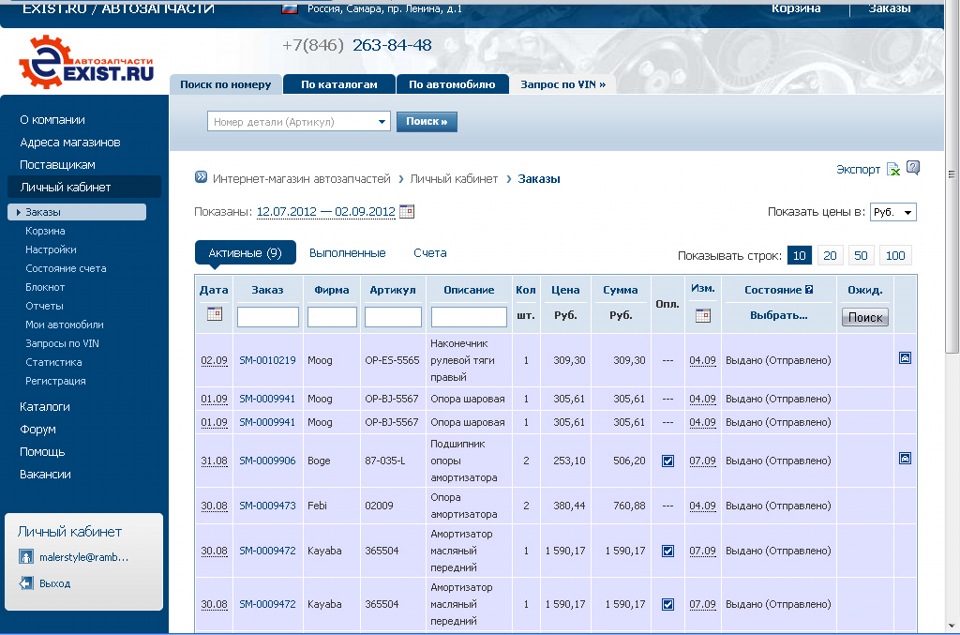Show 100 rows per page
Viewport: 960px width, 635px height.
pos(895,255)
